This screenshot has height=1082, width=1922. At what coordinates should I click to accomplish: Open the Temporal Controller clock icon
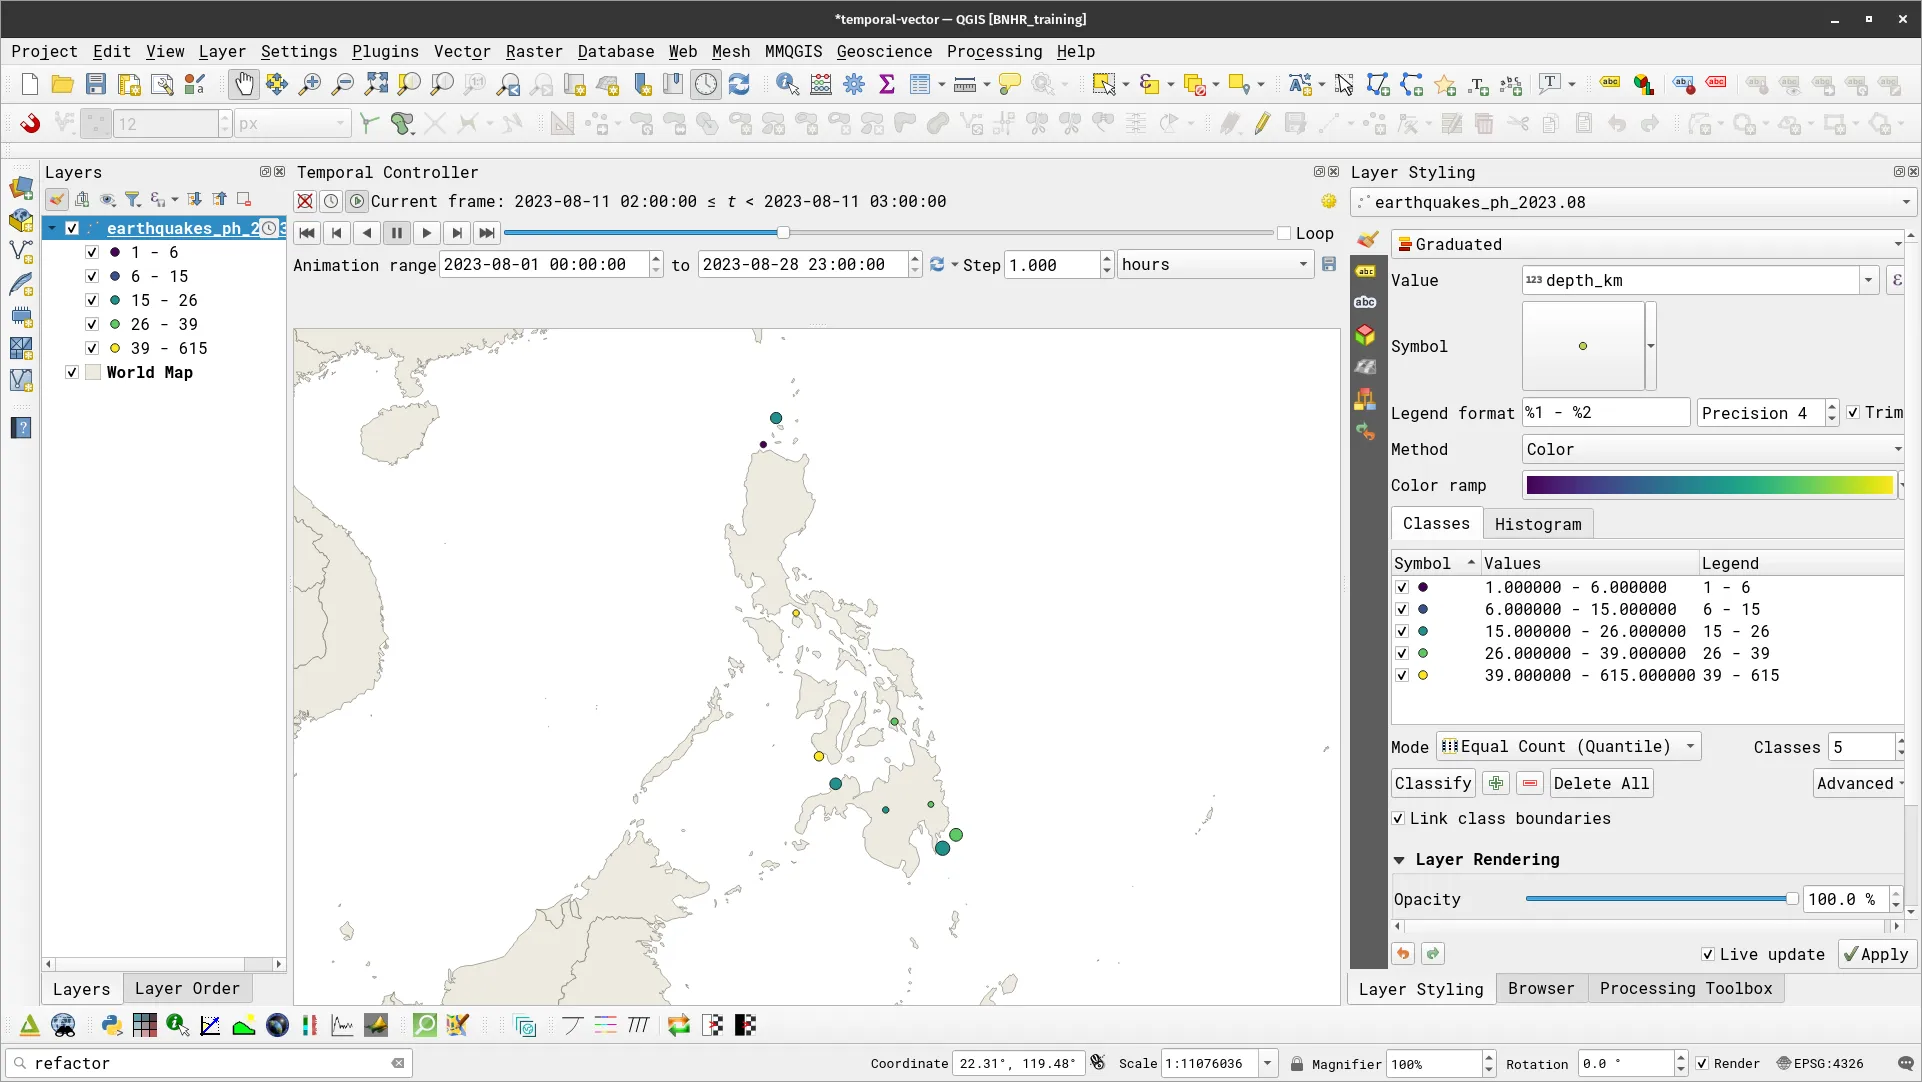706,85
